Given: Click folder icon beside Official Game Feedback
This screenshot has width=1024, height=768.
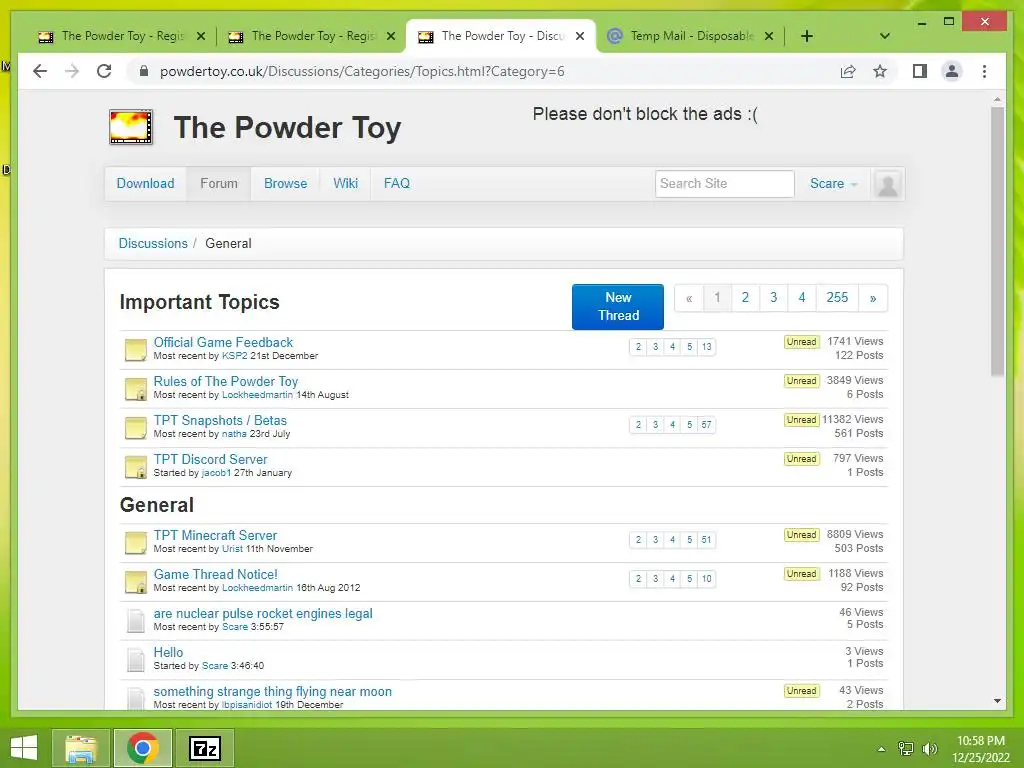Looking at the screenshot, I should coord(136,349).
